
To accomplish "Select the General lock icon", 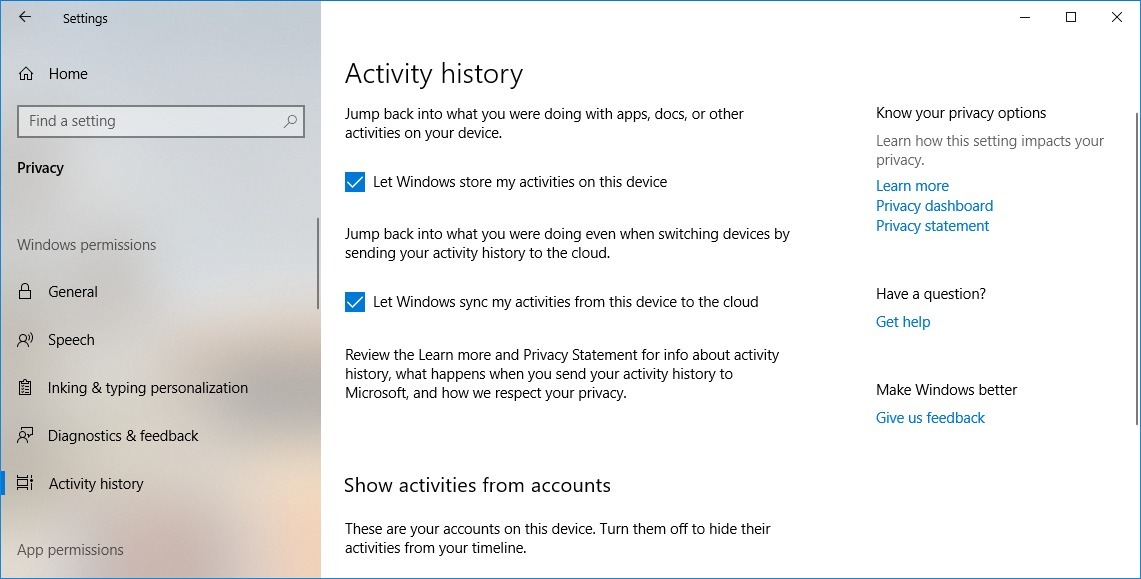I will coord(25,292).
